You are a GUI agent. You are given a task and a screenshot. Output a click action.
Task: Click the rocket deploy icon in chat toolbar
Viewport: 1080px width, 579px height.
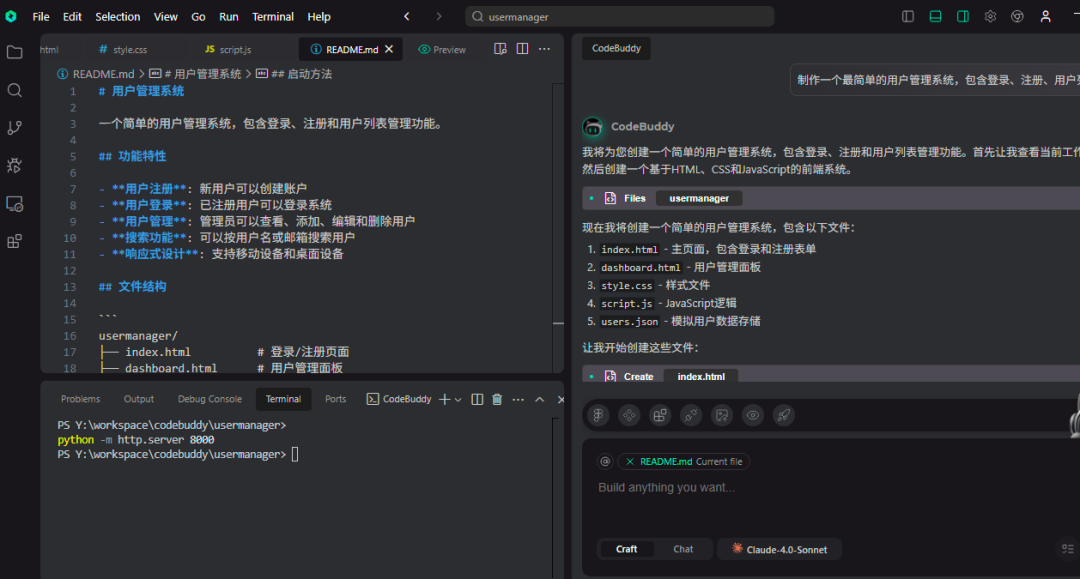tap(784, 415)
